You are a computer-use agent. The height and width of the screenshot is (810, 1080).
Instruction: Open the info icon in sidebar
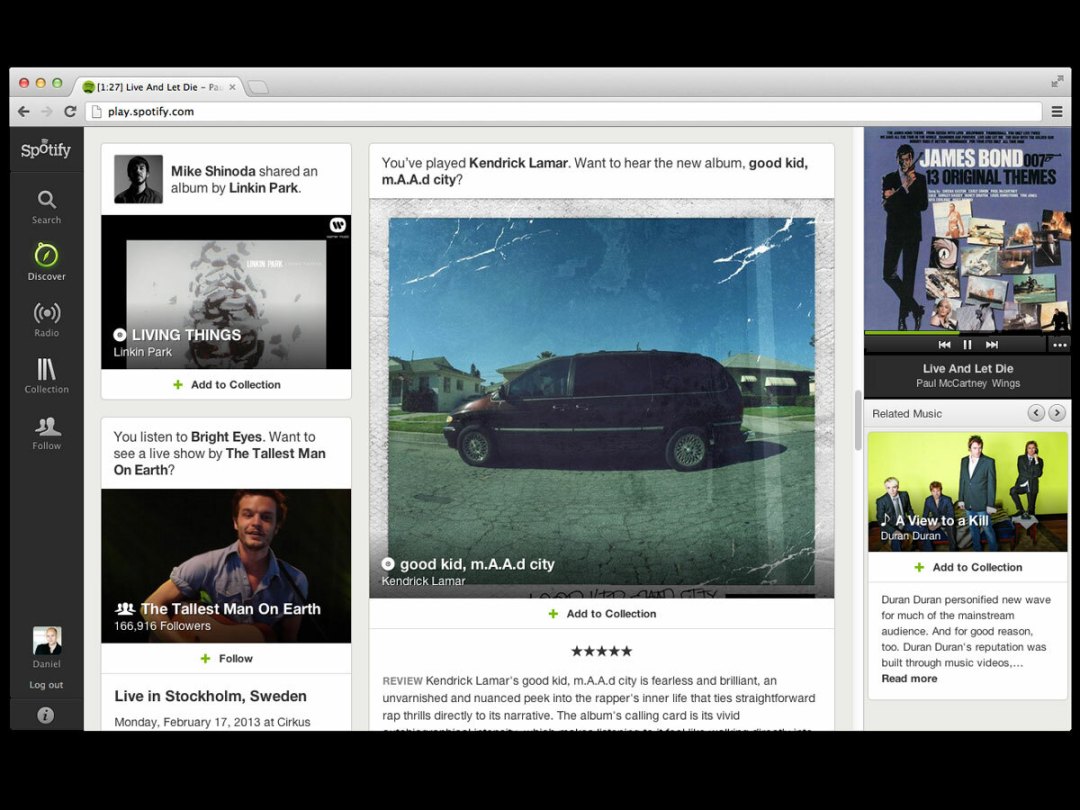[x=45, y=716]
